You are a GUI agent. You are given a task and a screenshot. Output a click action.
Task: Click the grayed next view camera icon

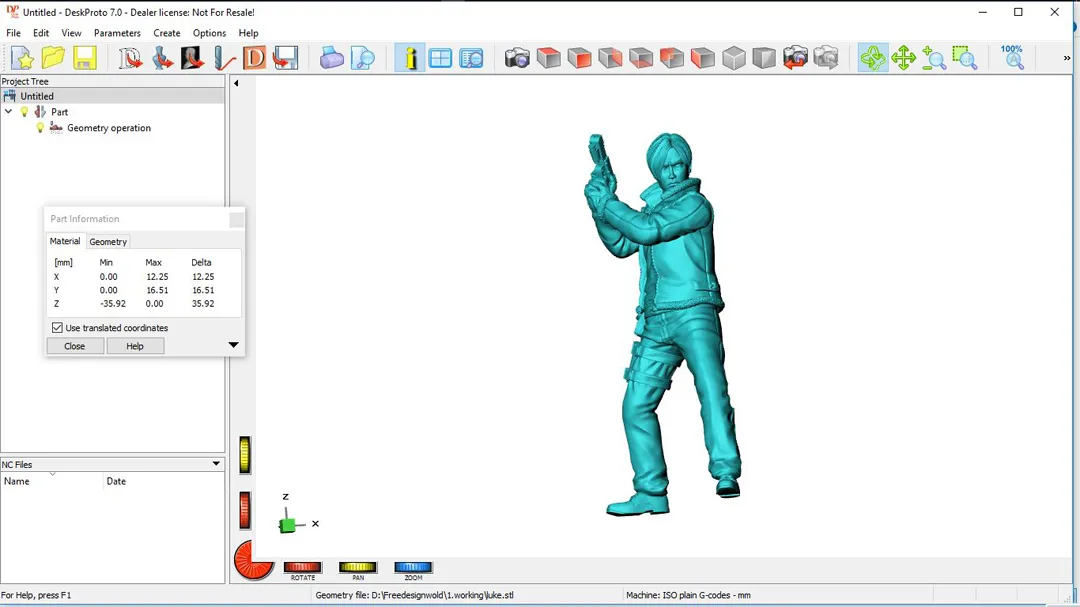pos(826,58)
